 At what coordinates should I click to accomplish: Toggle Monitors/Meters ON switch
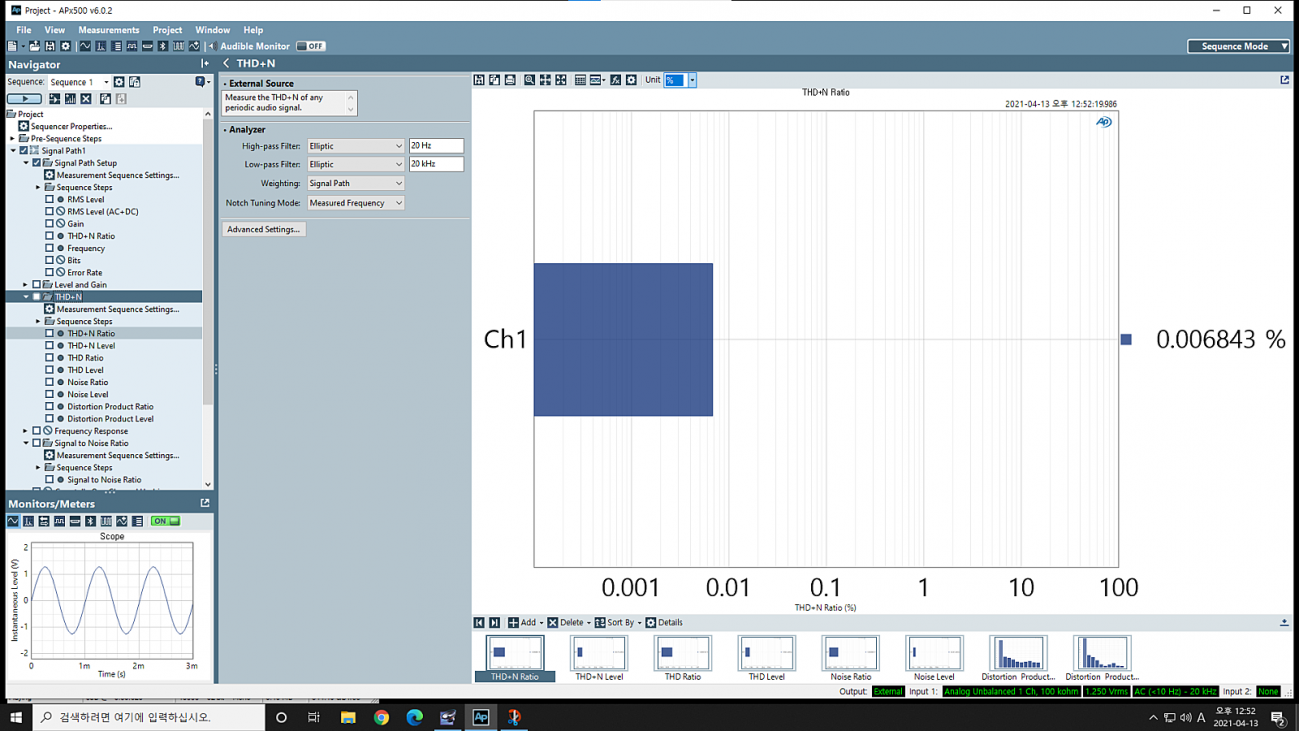click(165, 521)
